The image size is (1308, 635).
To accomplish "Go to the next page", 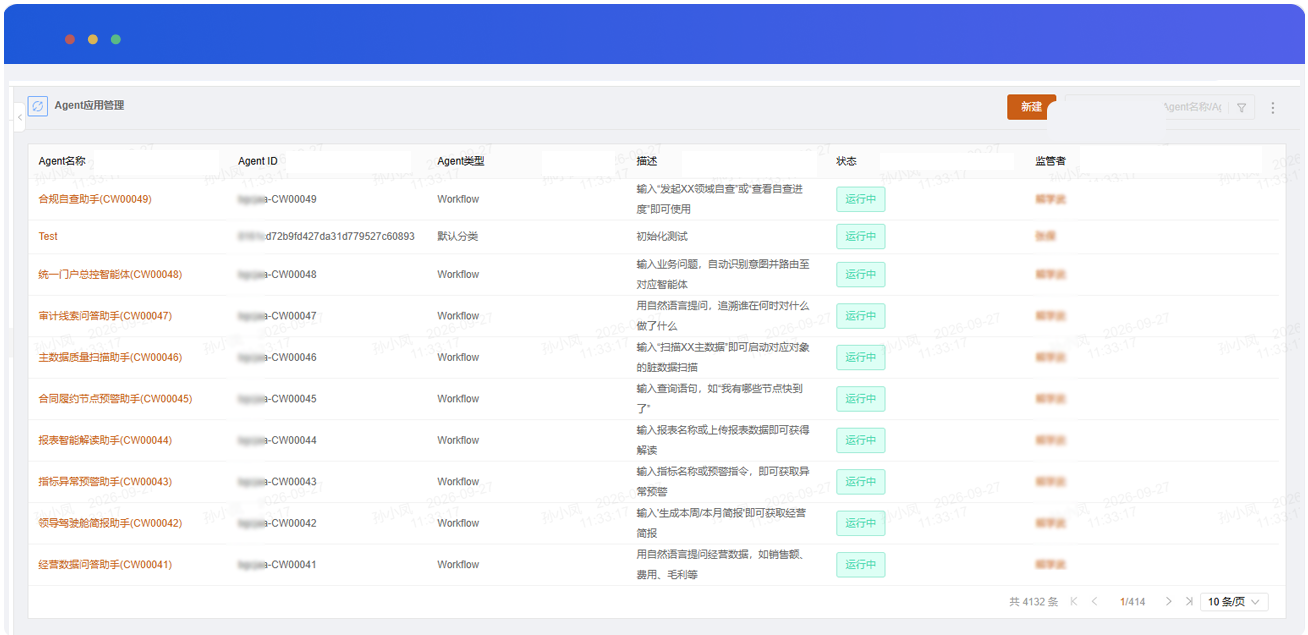I will coord(1168,602).
